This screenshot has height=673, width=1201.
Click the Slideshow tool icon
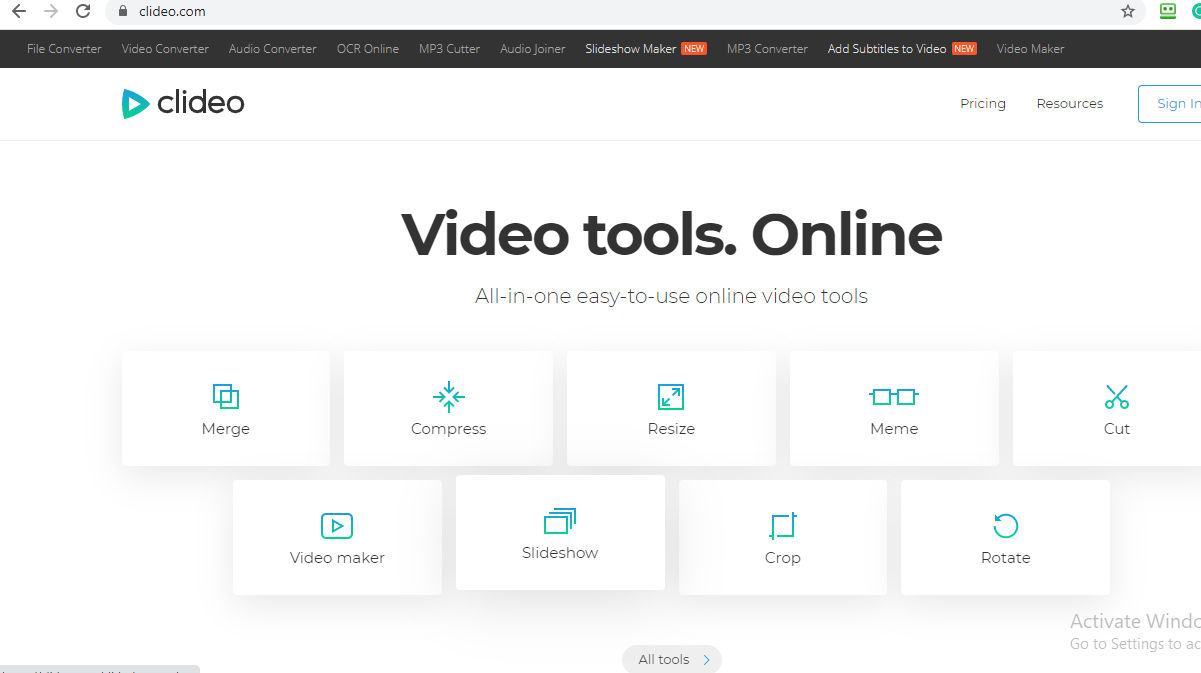point(560,521)
